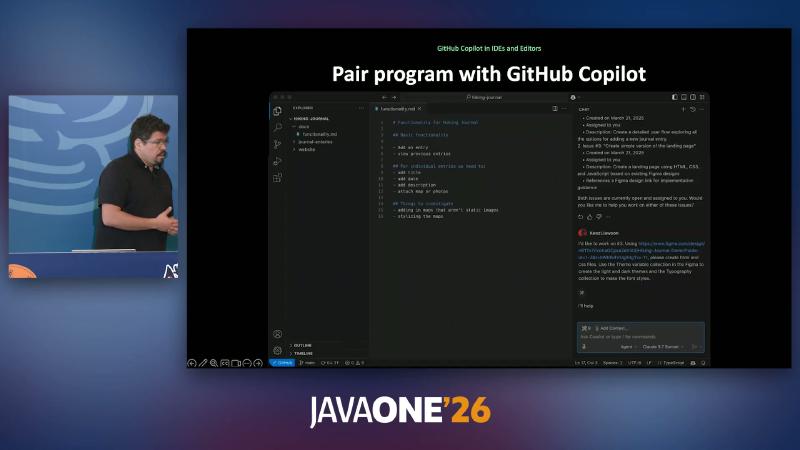Open the chat history icon

(x=692, y=109)
